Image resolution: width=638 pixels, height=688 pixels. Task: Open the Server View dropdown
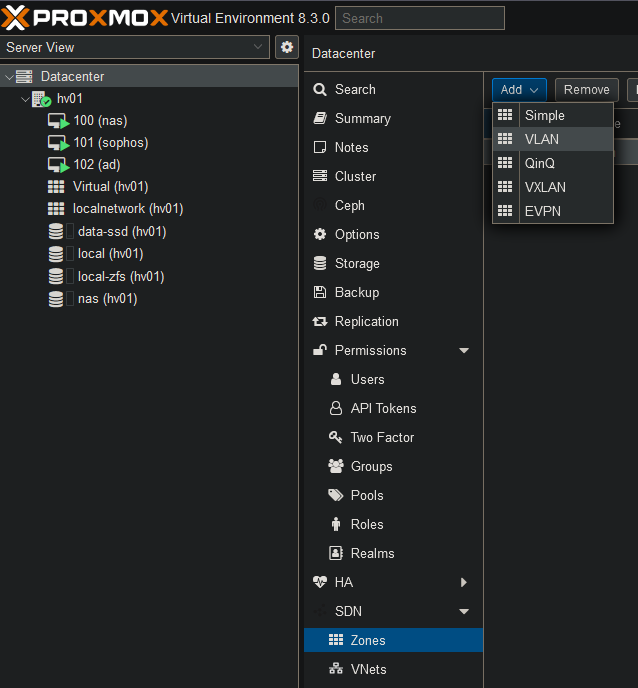click(x=136, y=47)
